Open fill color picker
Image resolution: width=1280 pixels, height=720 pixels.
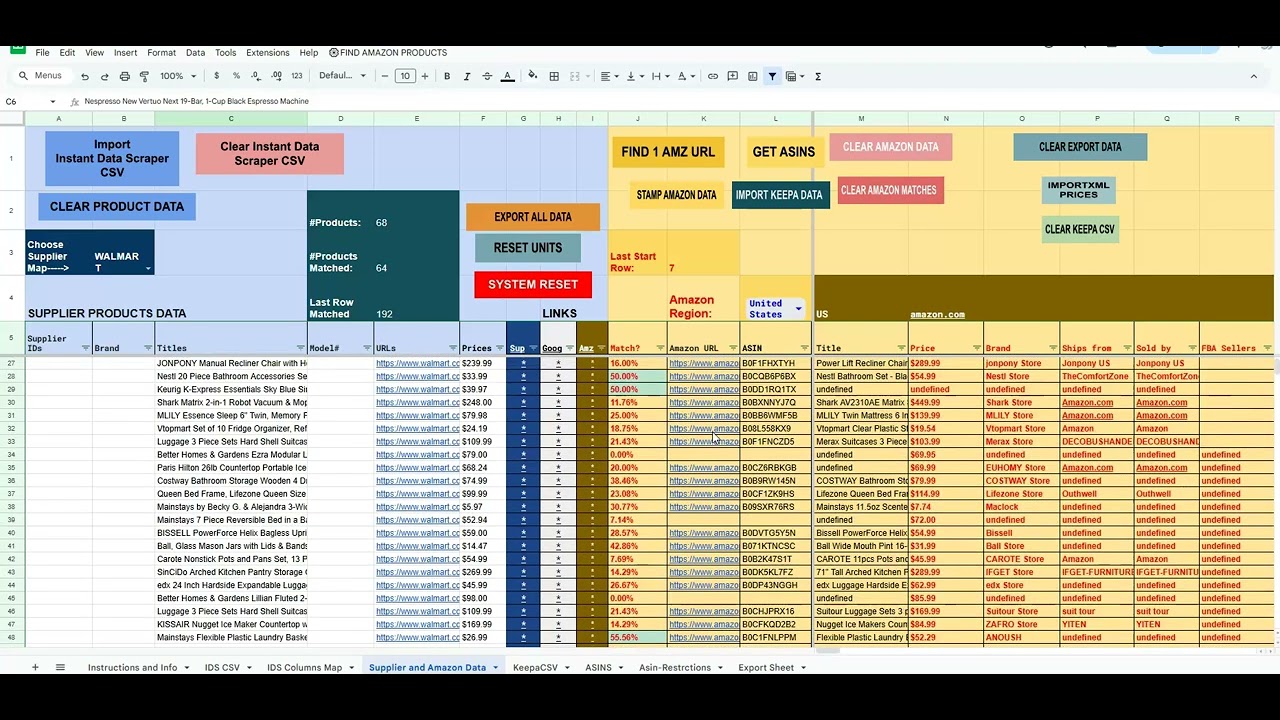pos(532,76)
